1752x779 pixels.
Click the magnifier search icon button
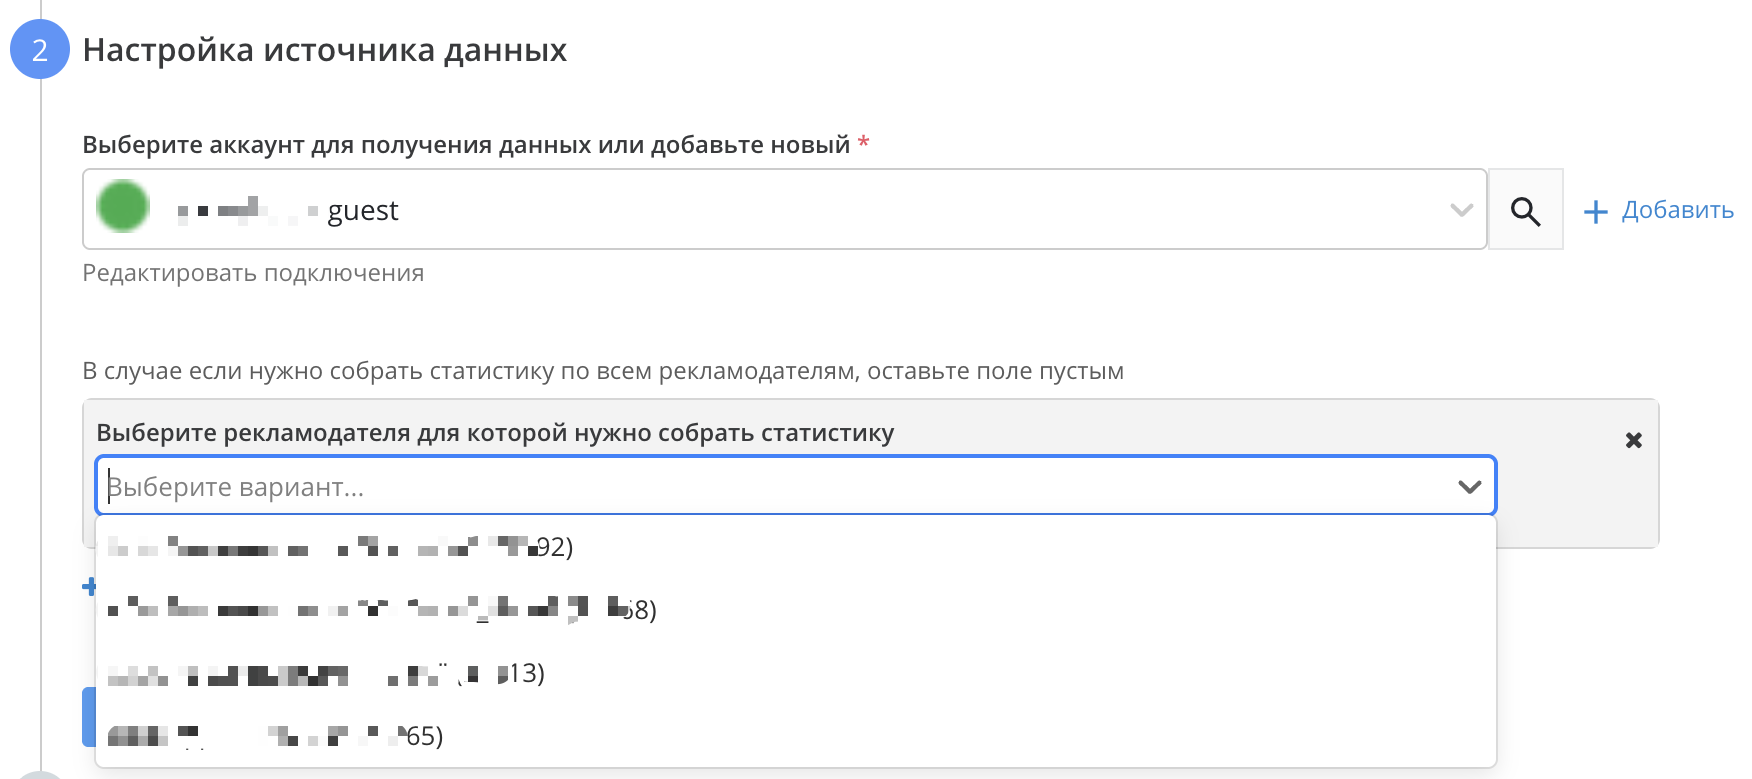[1525, 210]
